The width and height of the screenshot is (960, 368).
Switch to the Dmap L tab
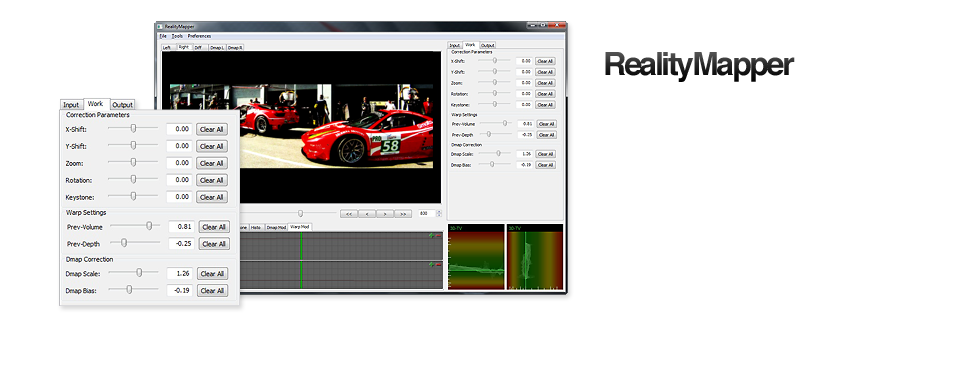(217, 47)
